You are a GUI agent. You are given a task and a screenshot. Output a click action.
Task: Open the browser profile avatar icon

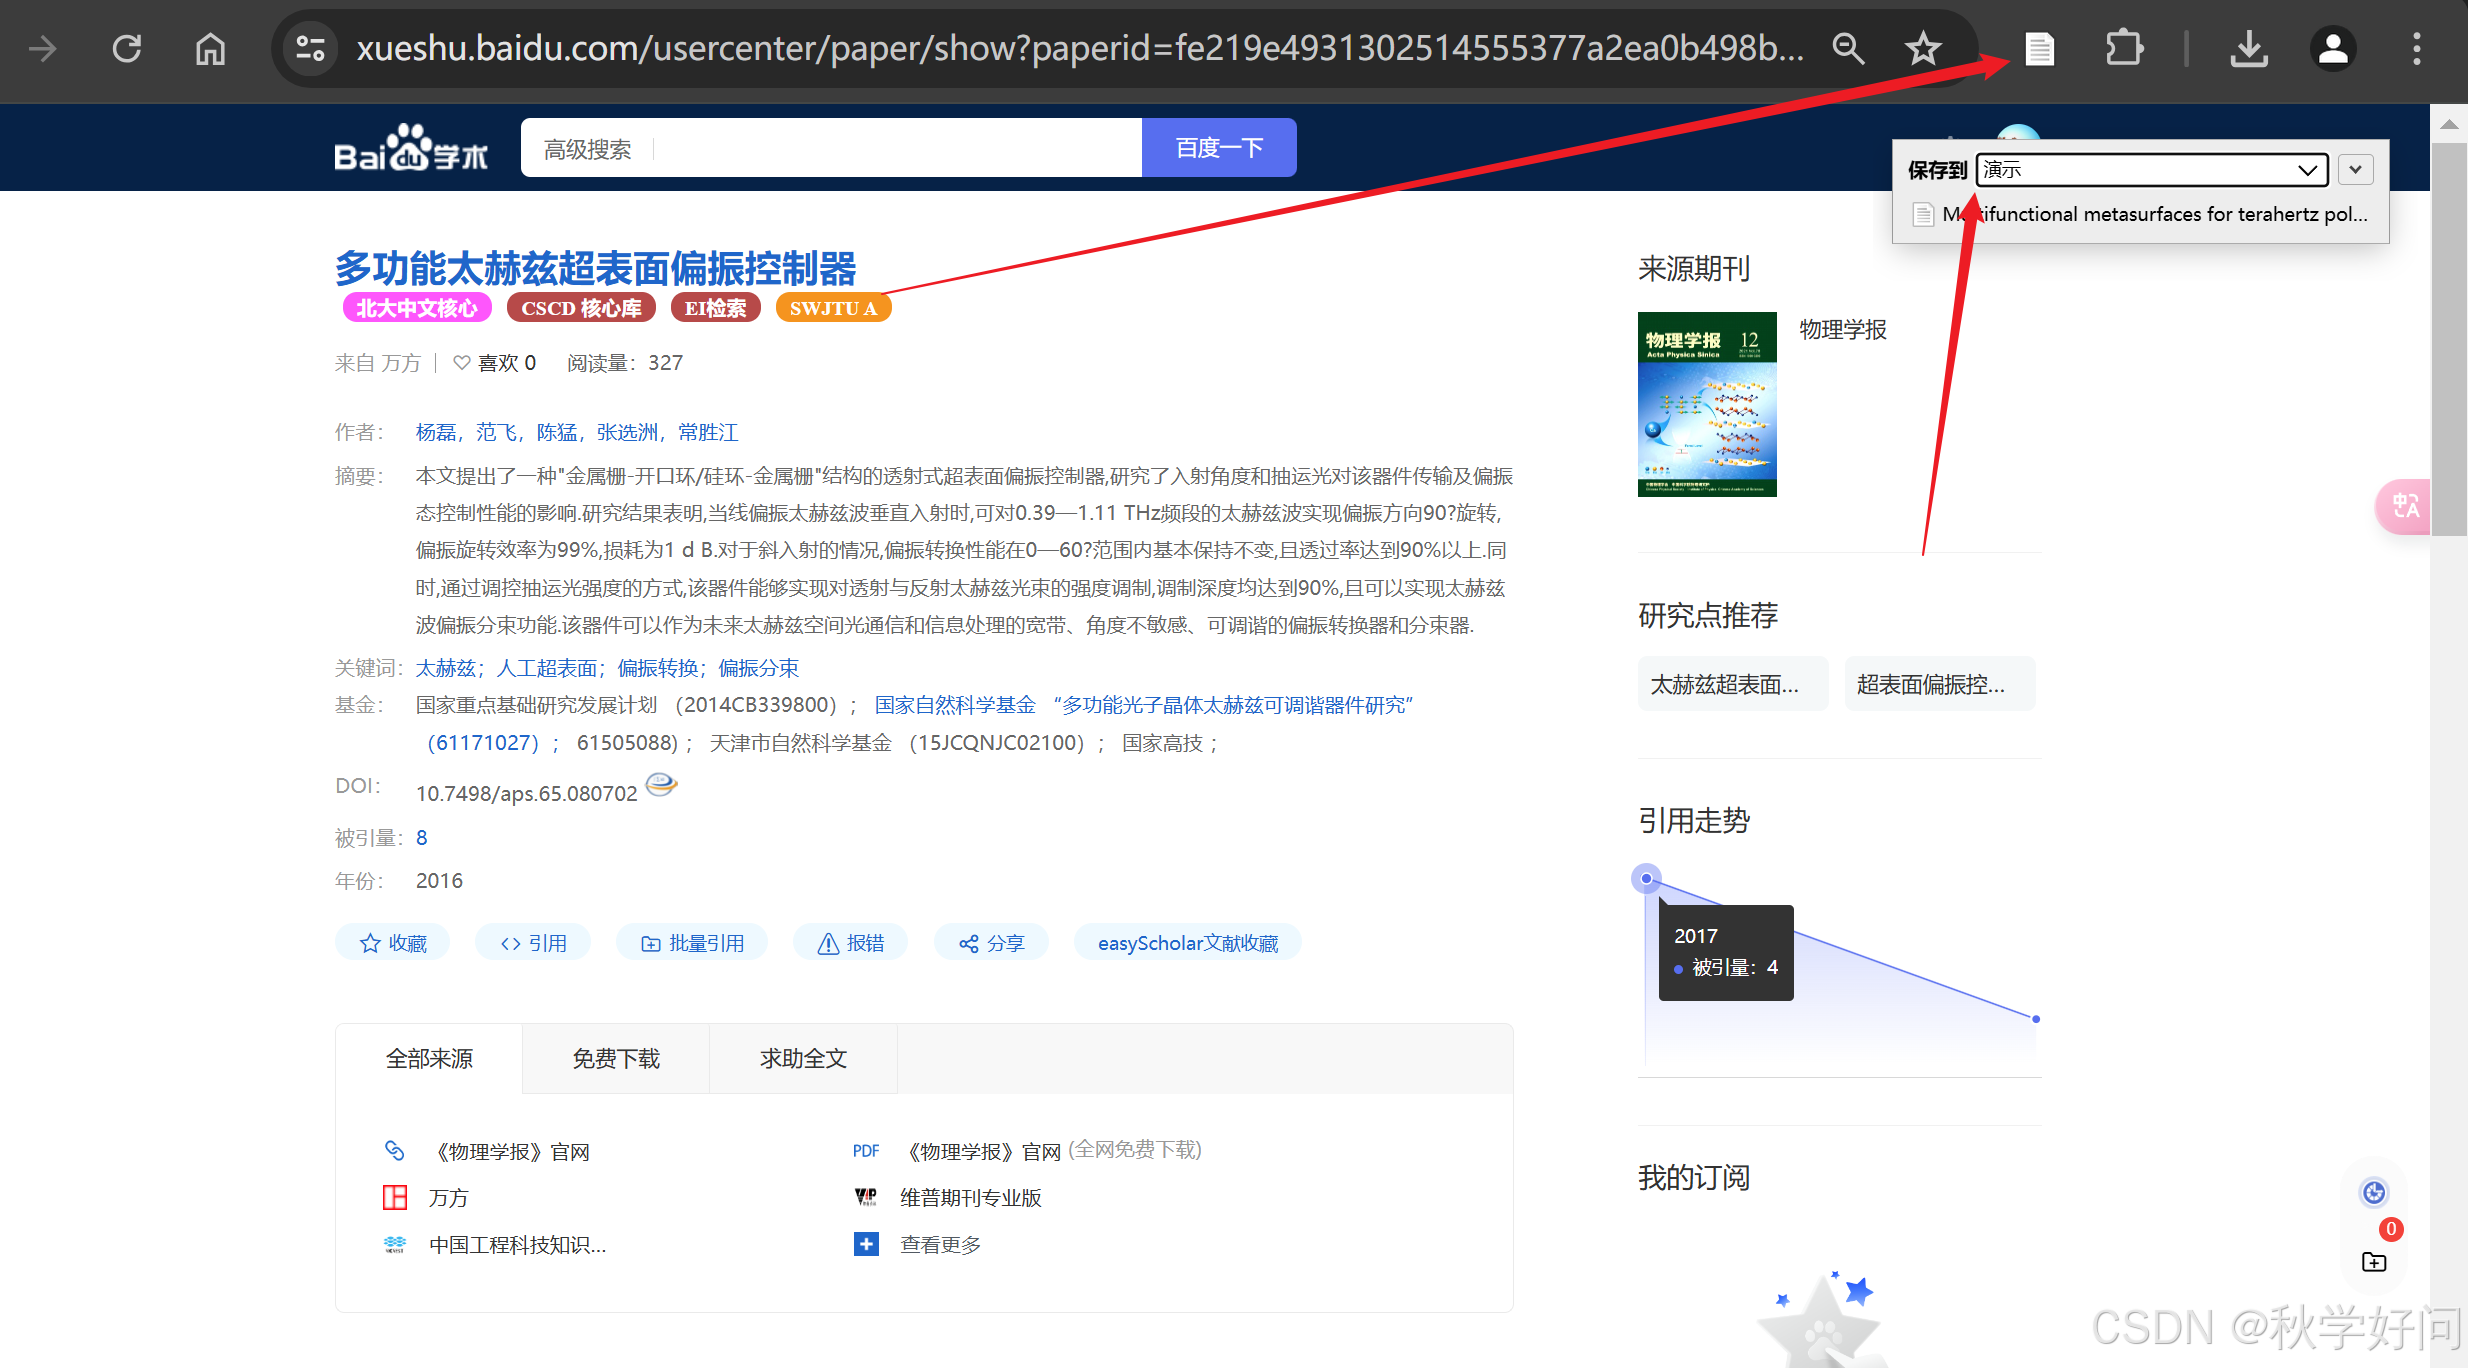point(2333,48)
